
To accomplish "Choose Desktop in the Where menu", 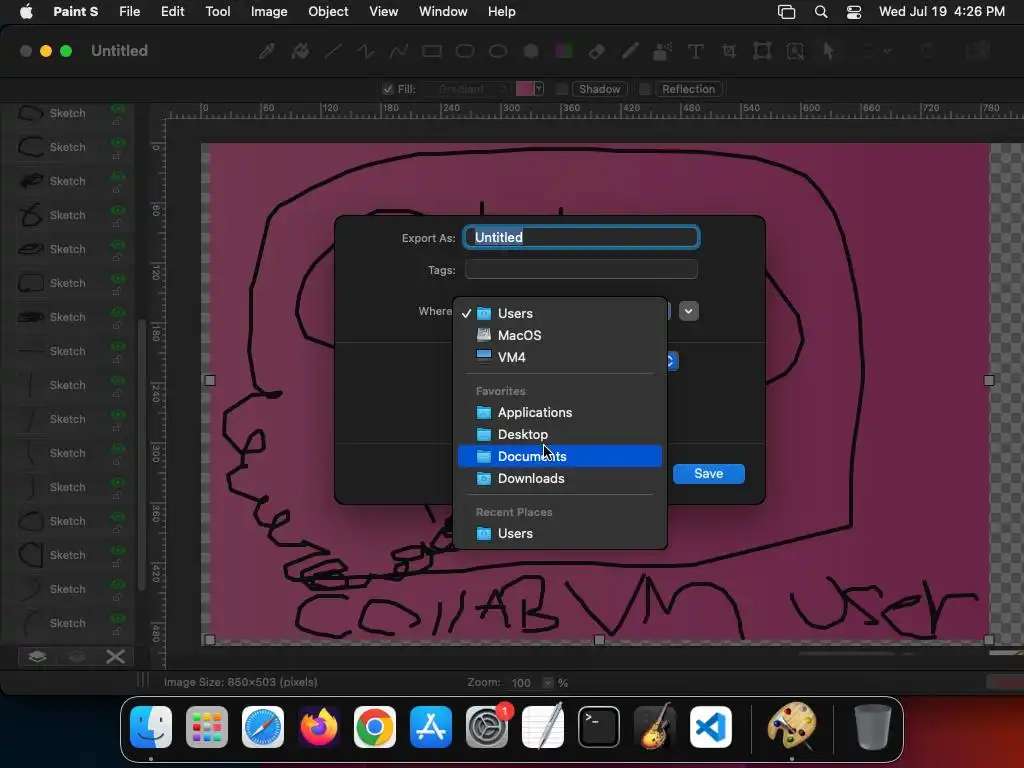I will pos(560,434).
